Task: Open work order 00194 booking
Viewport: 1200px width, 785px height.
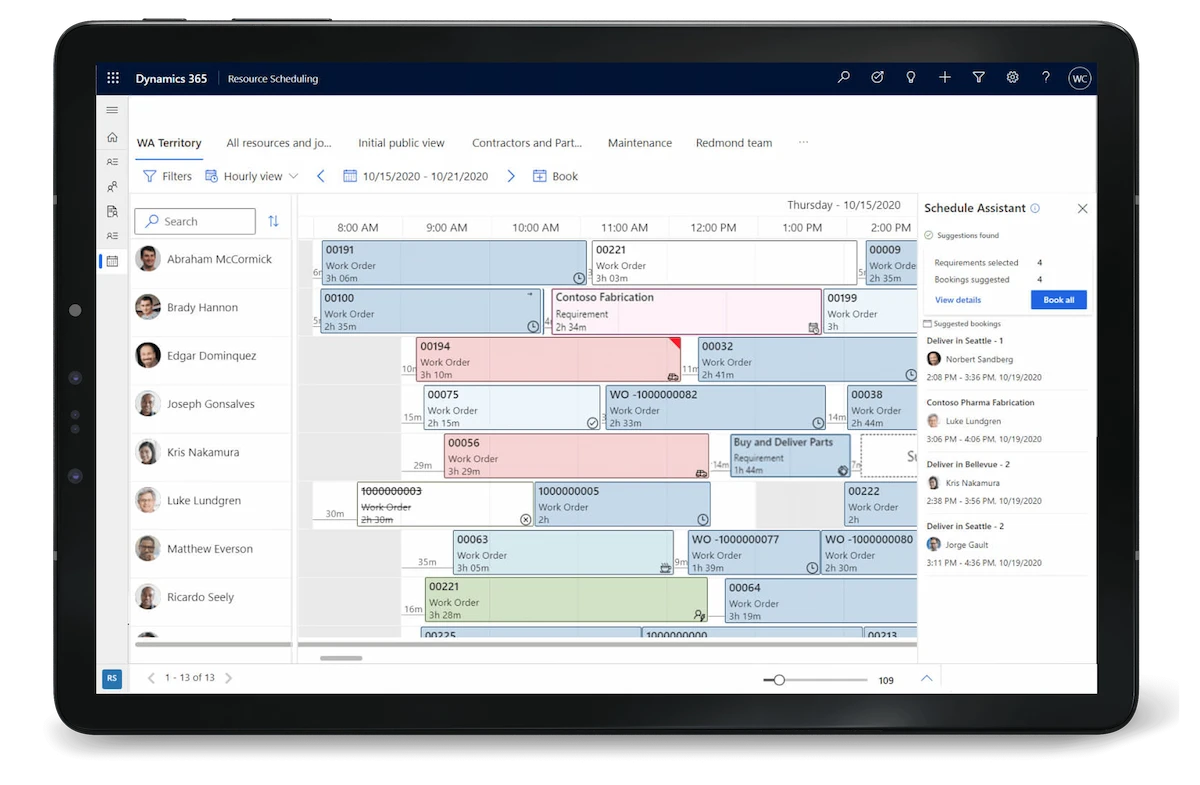Action: 548,359
